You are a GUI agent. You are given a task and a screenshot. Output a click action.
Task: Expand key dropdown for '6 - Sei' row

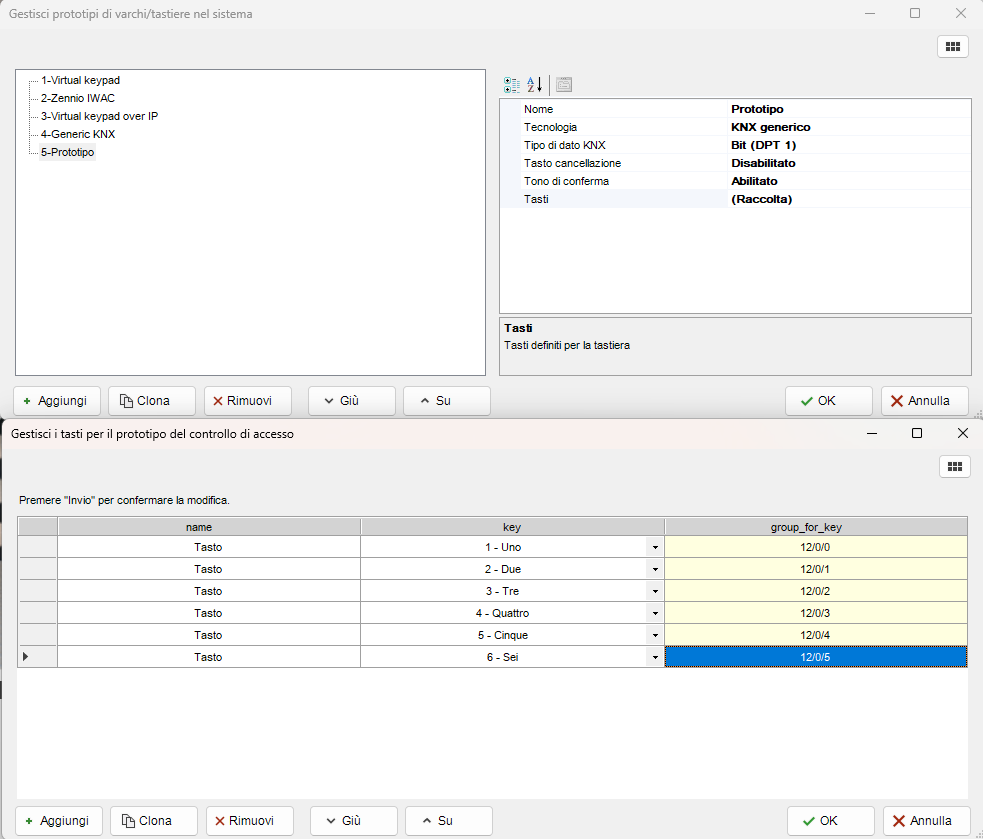click(654, 657)
